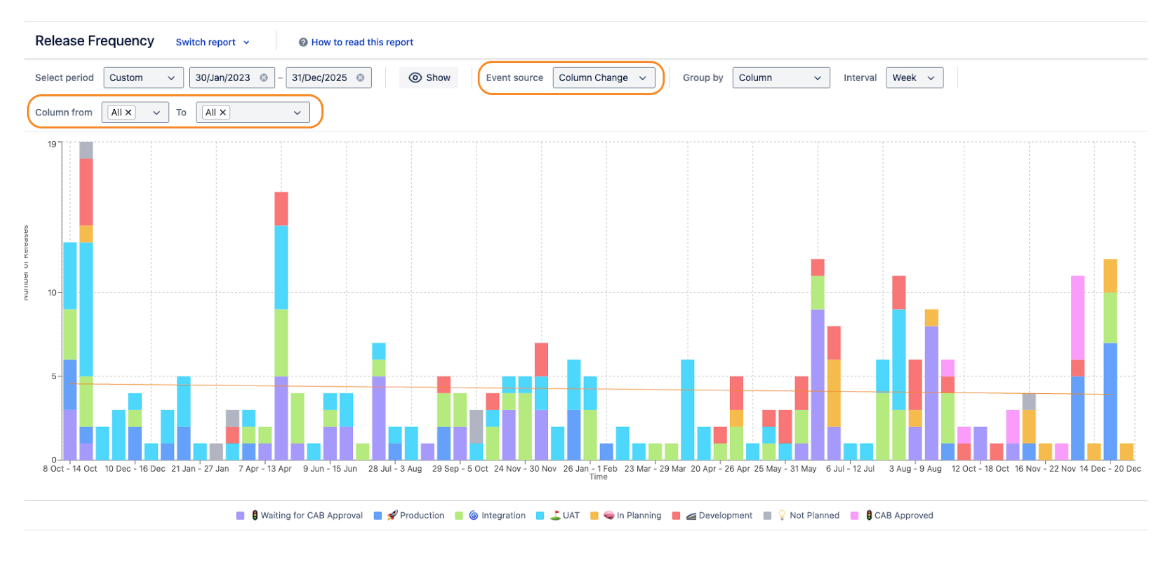Toggle Development legend color swatch
Screen dimensions: 1159x561
point(675,515)
